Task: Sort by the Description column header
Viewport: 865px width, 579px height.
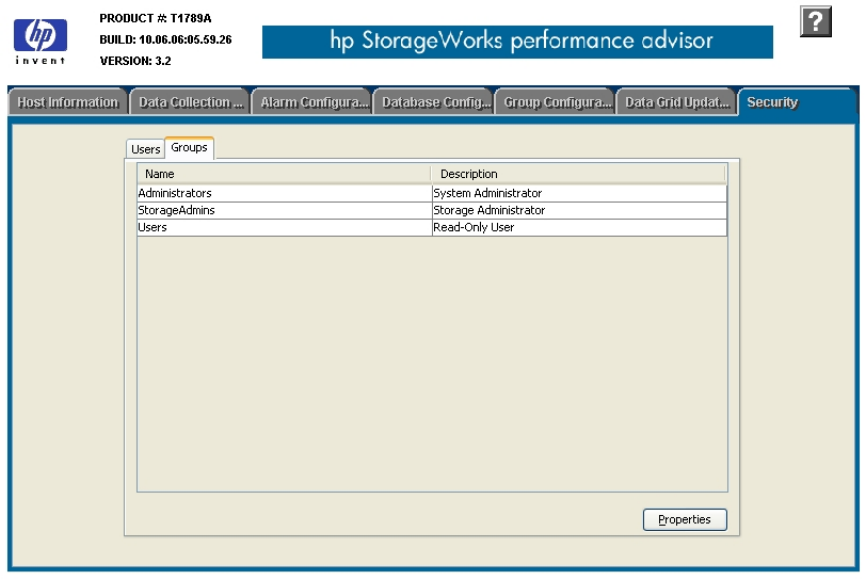Action: tap(578, 174)
